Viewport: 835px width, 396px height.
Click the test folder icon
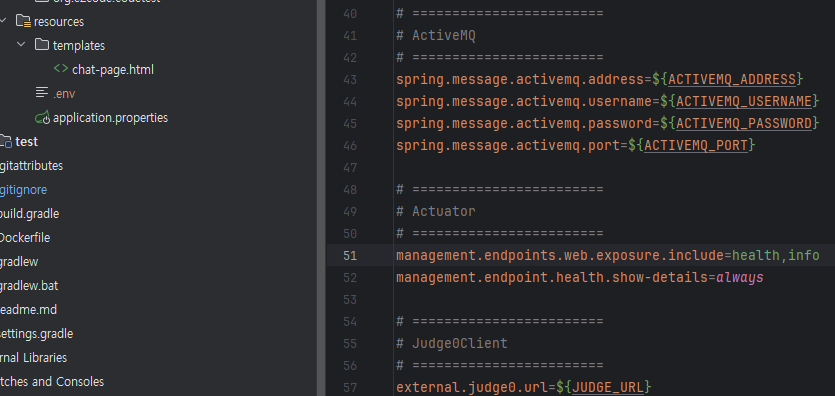(5, 142)
